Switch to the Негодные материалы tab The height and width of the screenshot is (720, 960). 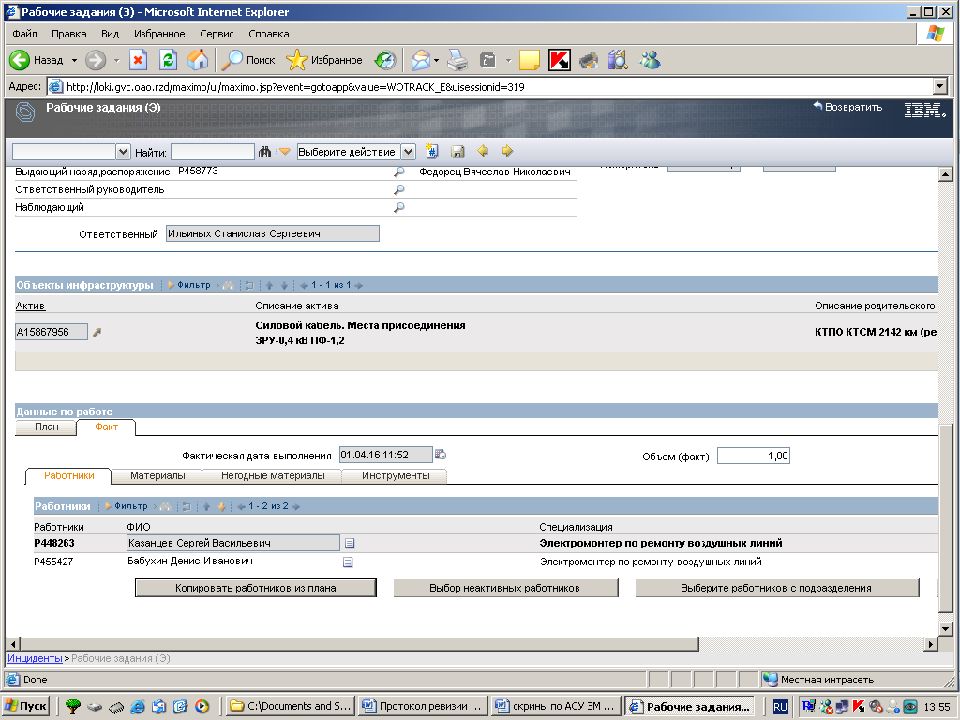[272, 476]
